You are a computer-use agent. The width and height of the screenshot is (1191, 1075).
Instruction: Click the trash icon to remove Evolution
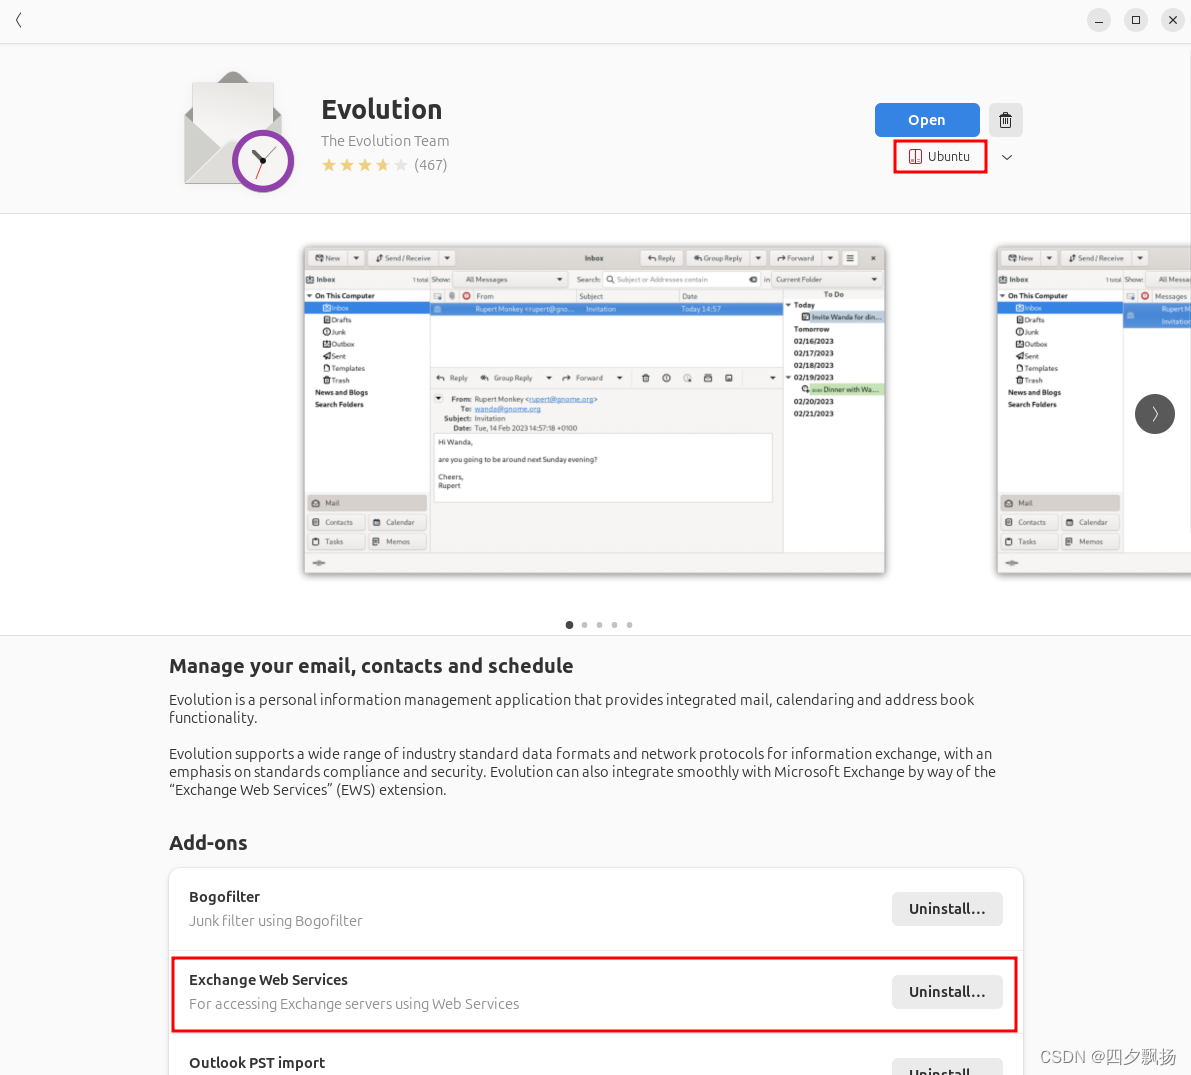[1005, 119]
